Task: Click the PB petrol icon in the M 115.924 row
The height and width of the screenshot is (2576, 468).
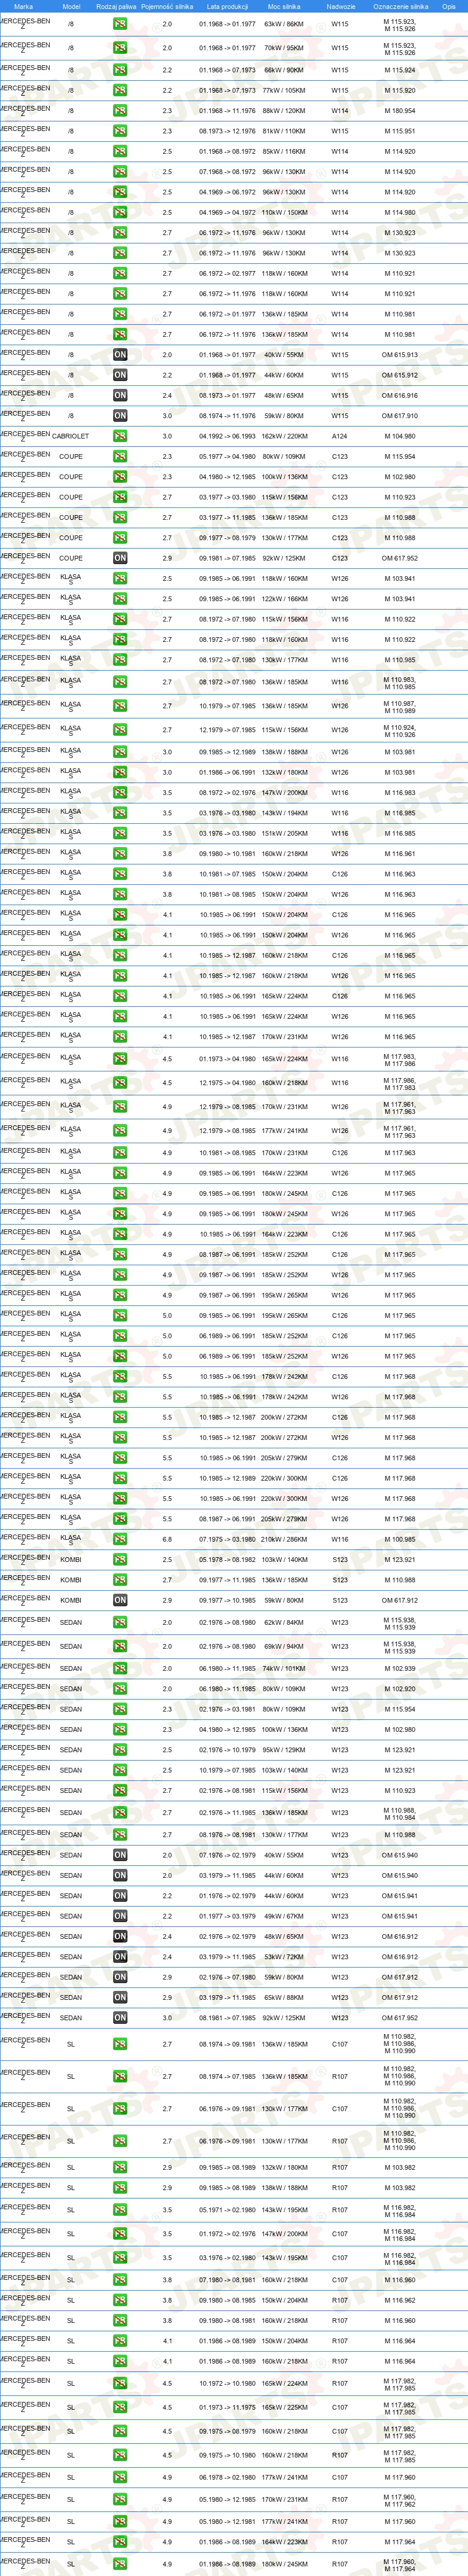Action: click(120, 70)
